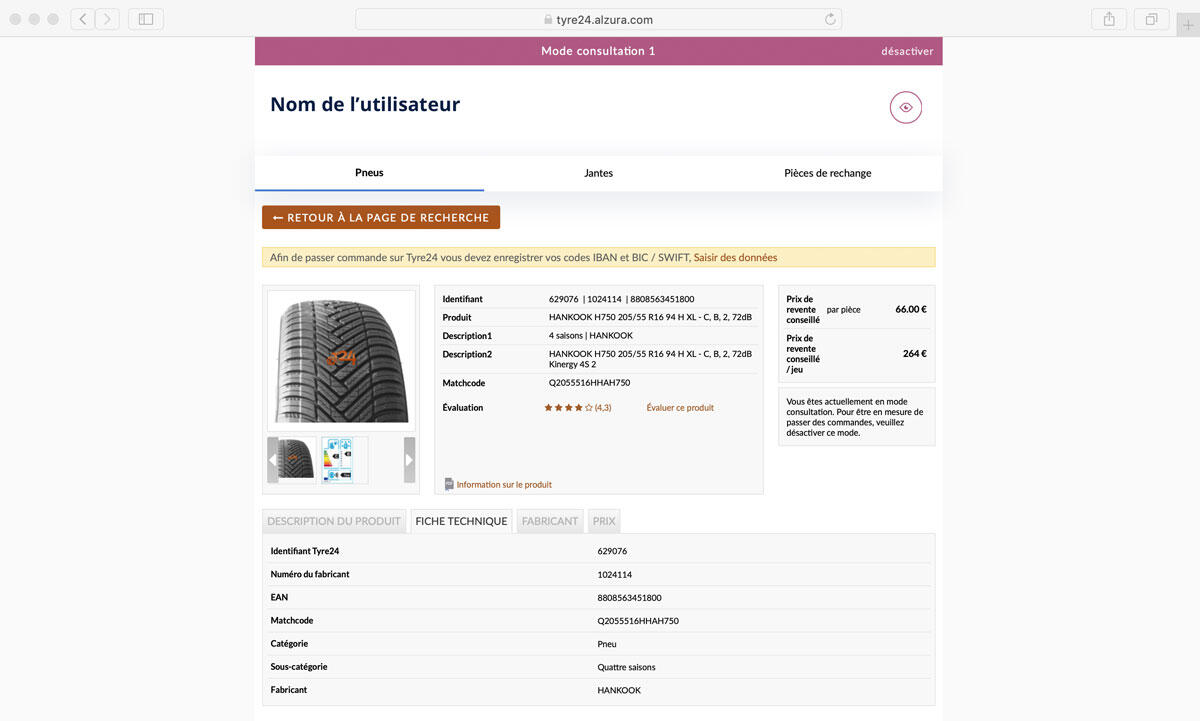Click the large tyre product image

point(341,361)
